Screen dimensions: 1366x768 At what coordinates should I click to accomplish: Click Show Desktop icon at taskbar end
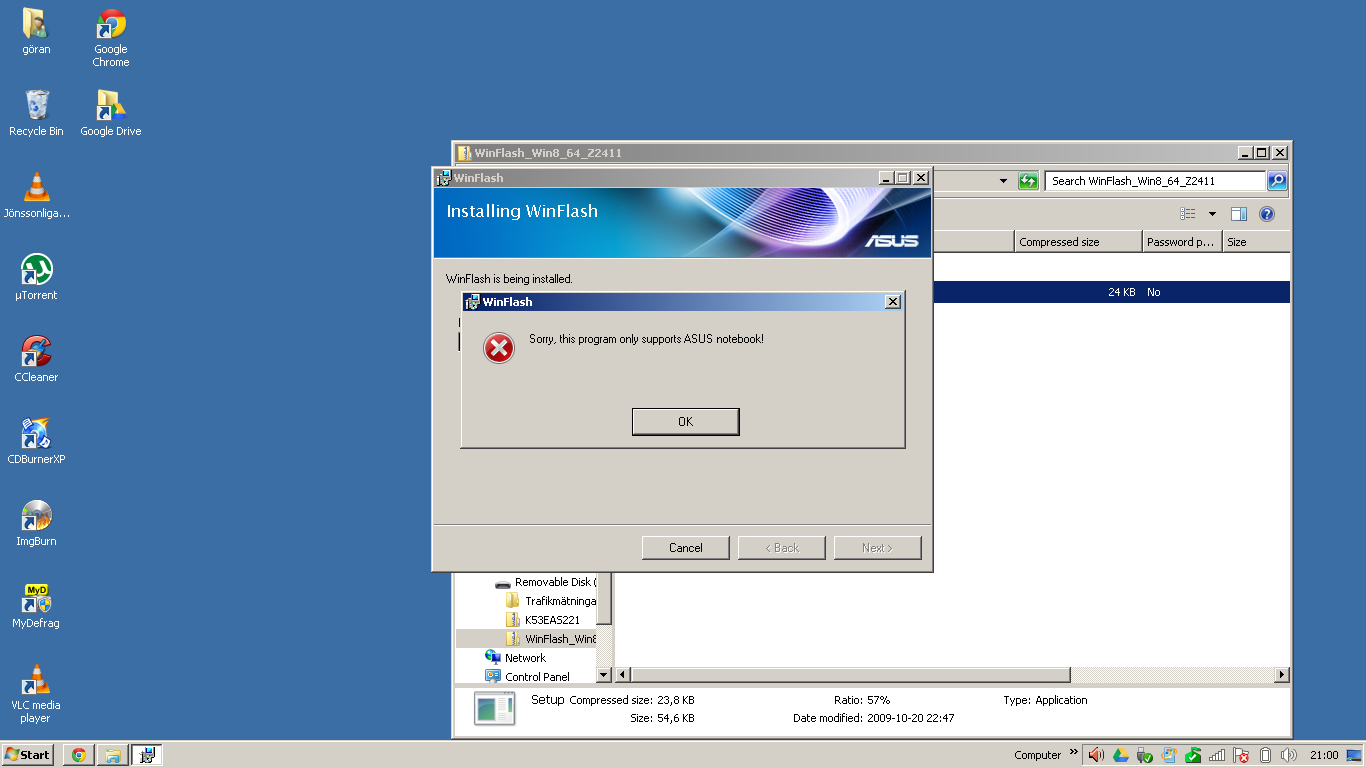pyautogui.click(x=1354, y=755)
